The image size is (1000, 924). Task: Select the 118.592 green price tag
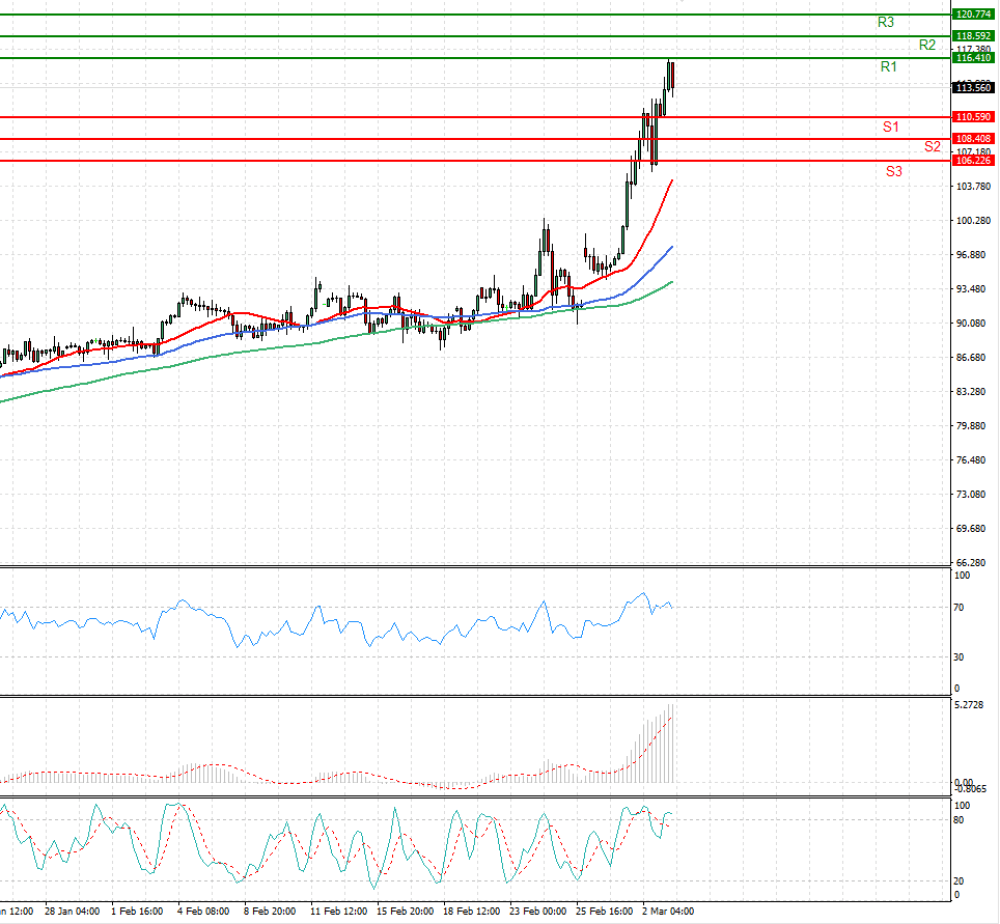pyautogui.click(x=973, y=36)
